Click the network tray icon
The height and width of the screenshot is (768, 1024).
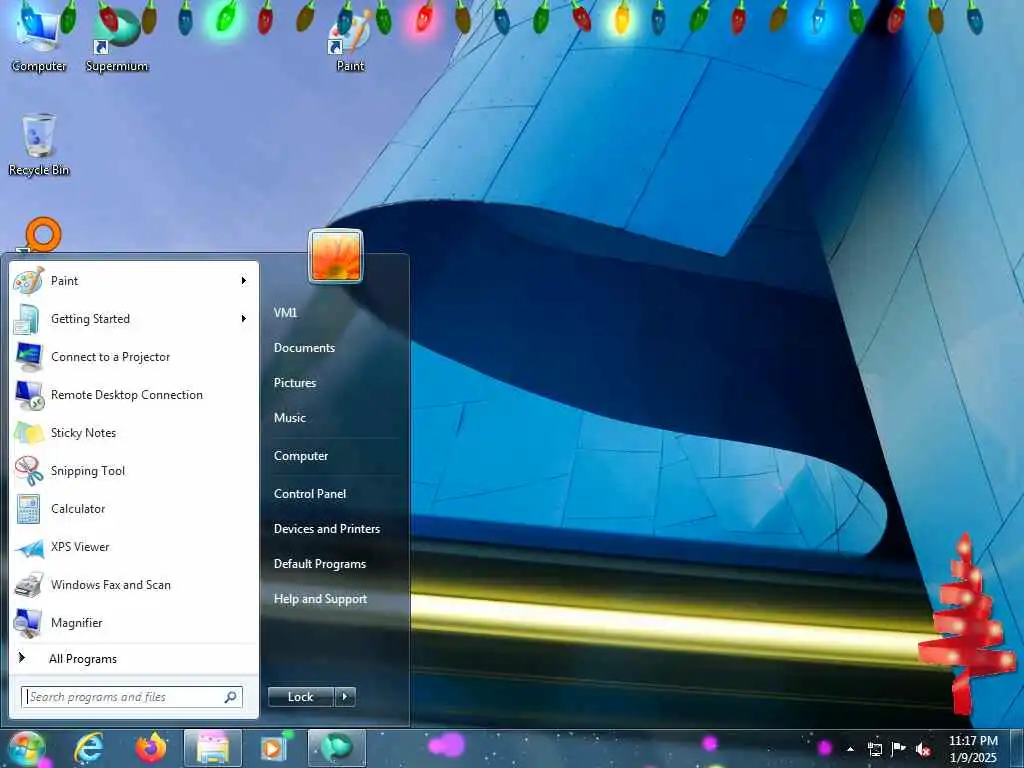pyautogui.click(x=874, y=749)
